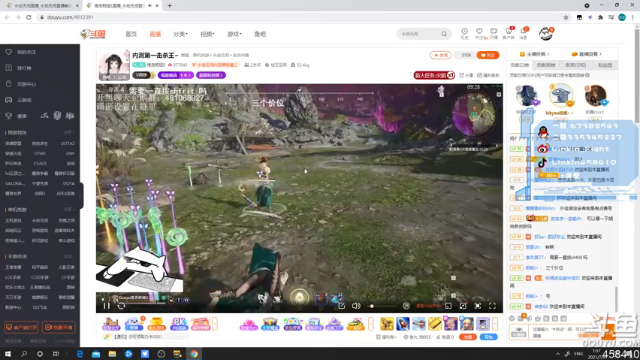Expand the first activity icons group arrow
Image resolution: width=640 pixels, height=360 pixels.
pos(215,324)
